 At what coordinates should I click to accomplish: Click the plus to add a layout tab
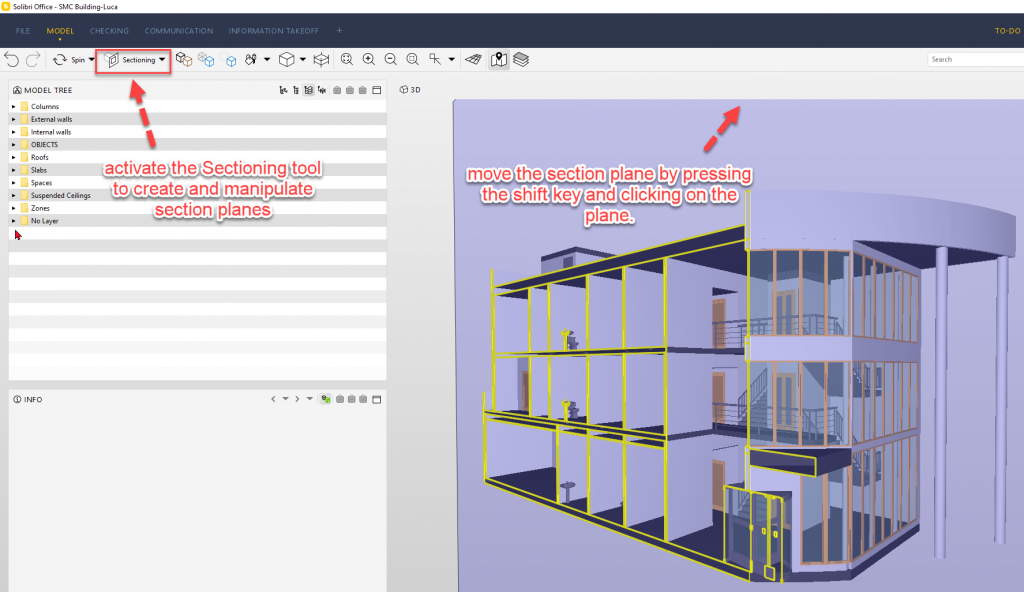click(339, 30)
